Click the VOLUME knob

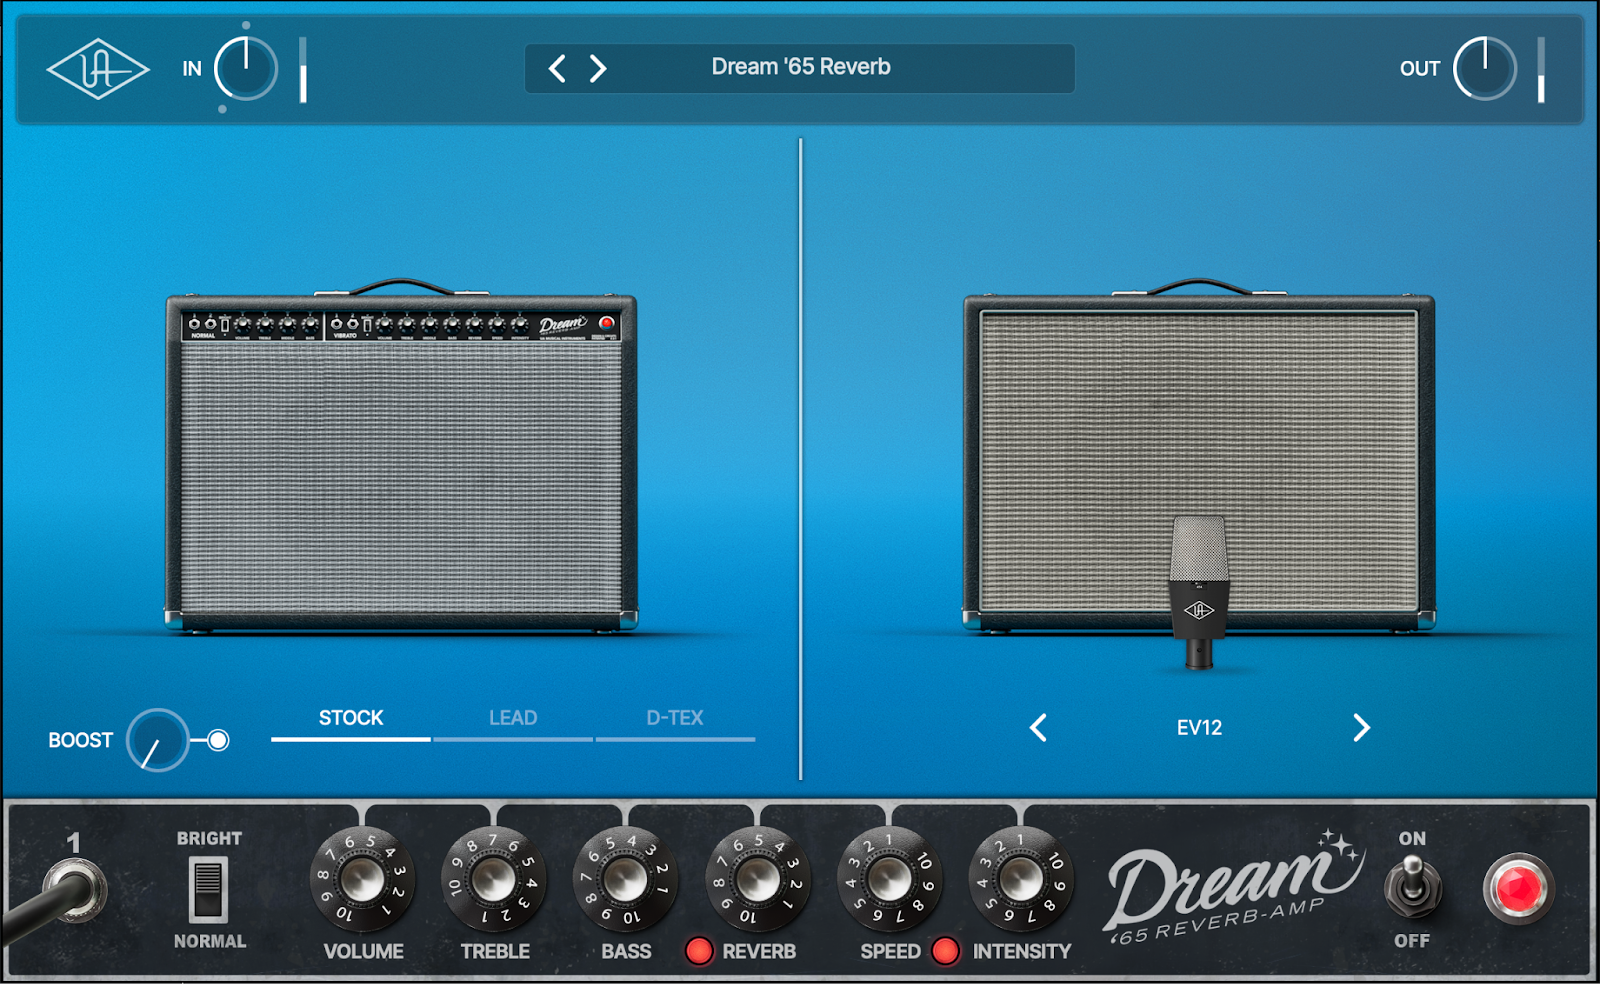pos(362,879)
